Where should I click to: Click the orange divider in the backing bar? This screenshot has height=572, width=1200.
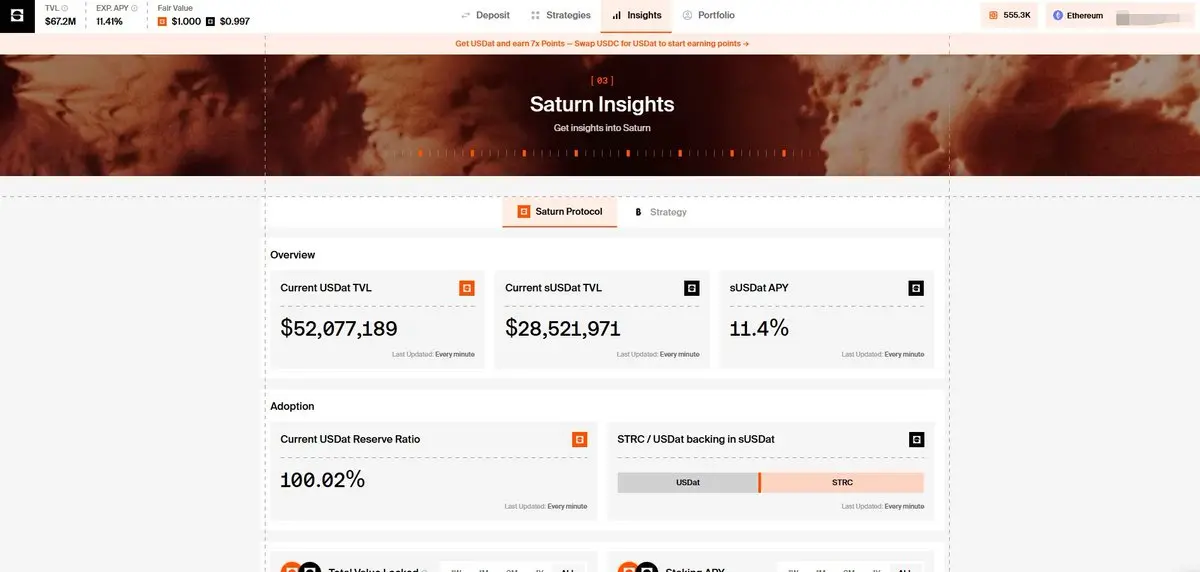tap(760, 482)
